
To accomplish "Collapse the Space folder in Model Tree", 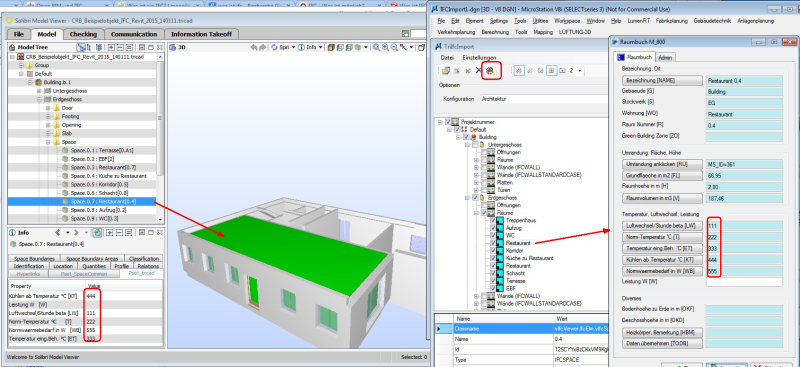I will coord(48,142).
